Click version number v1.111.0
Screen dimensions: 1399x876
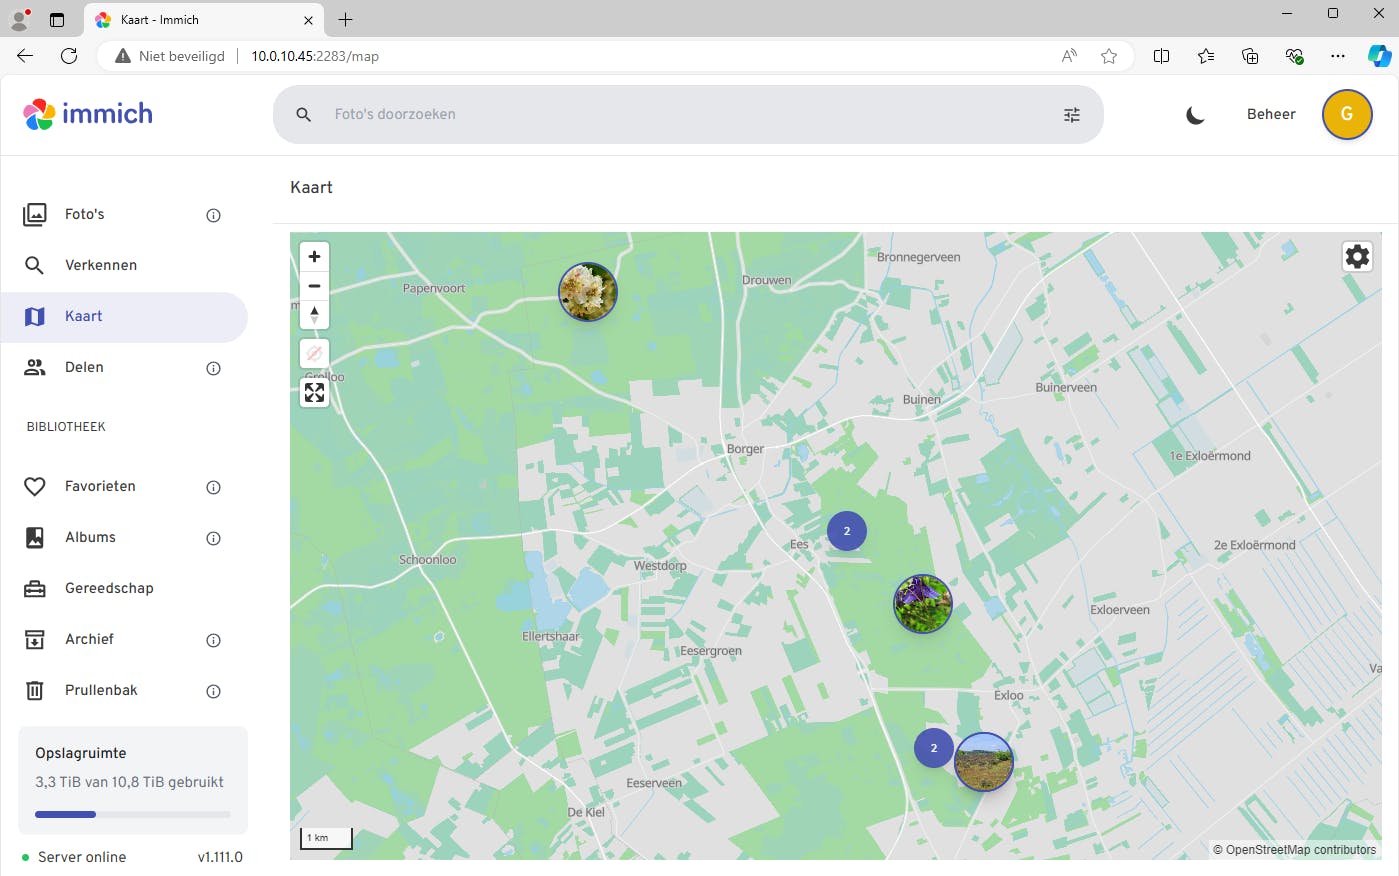220,857
